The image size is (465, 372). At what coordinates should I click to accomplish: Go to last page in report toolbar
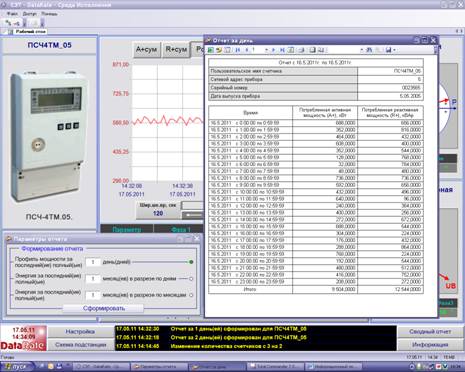(x=282, y=50)
